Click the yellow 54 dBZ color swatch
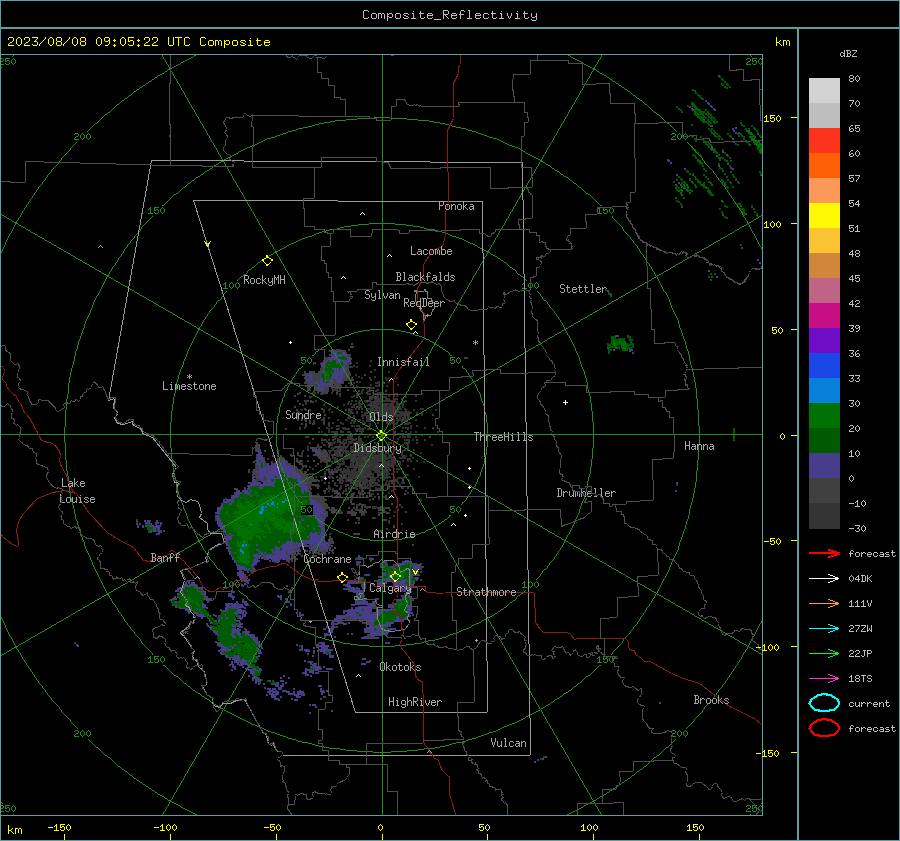This screenshot has width=900, height=841. (824, 215)
